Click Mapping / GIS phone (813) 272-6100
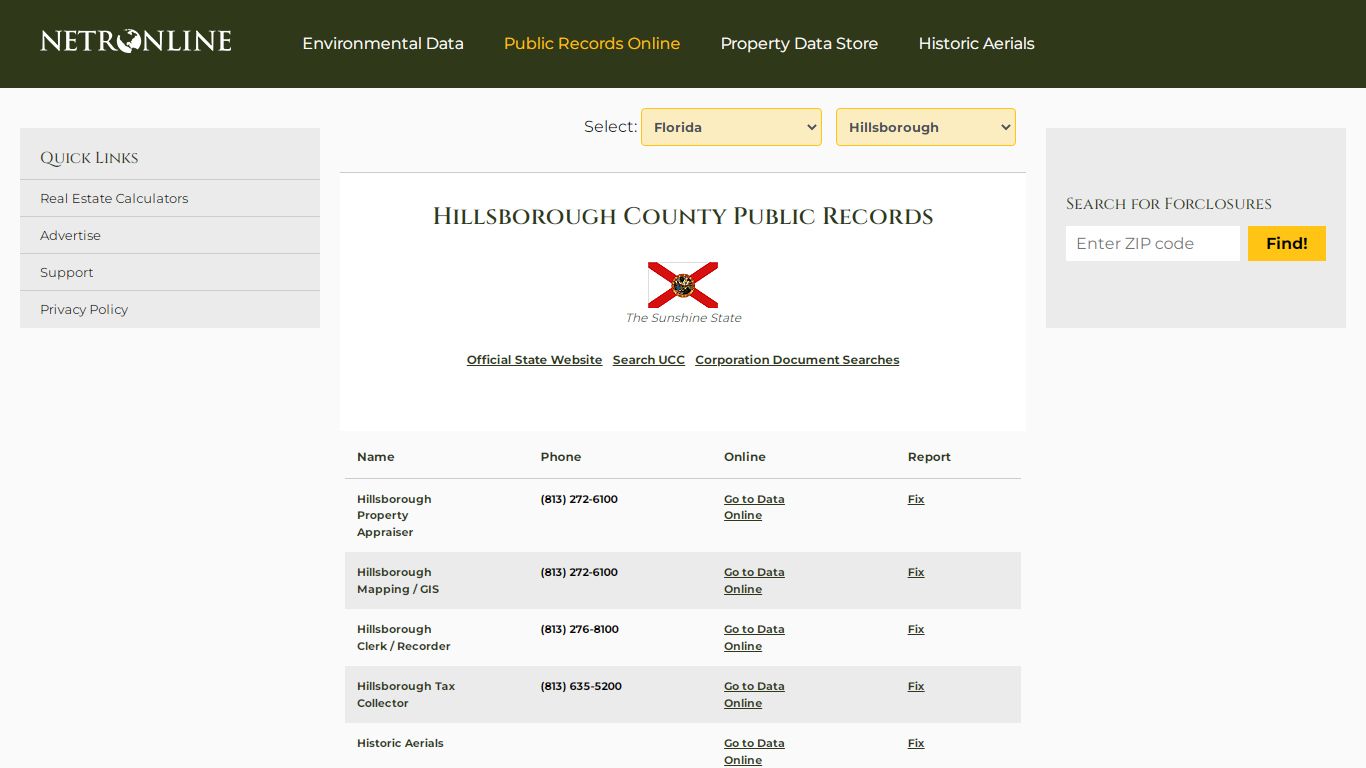 click(579, 572)
